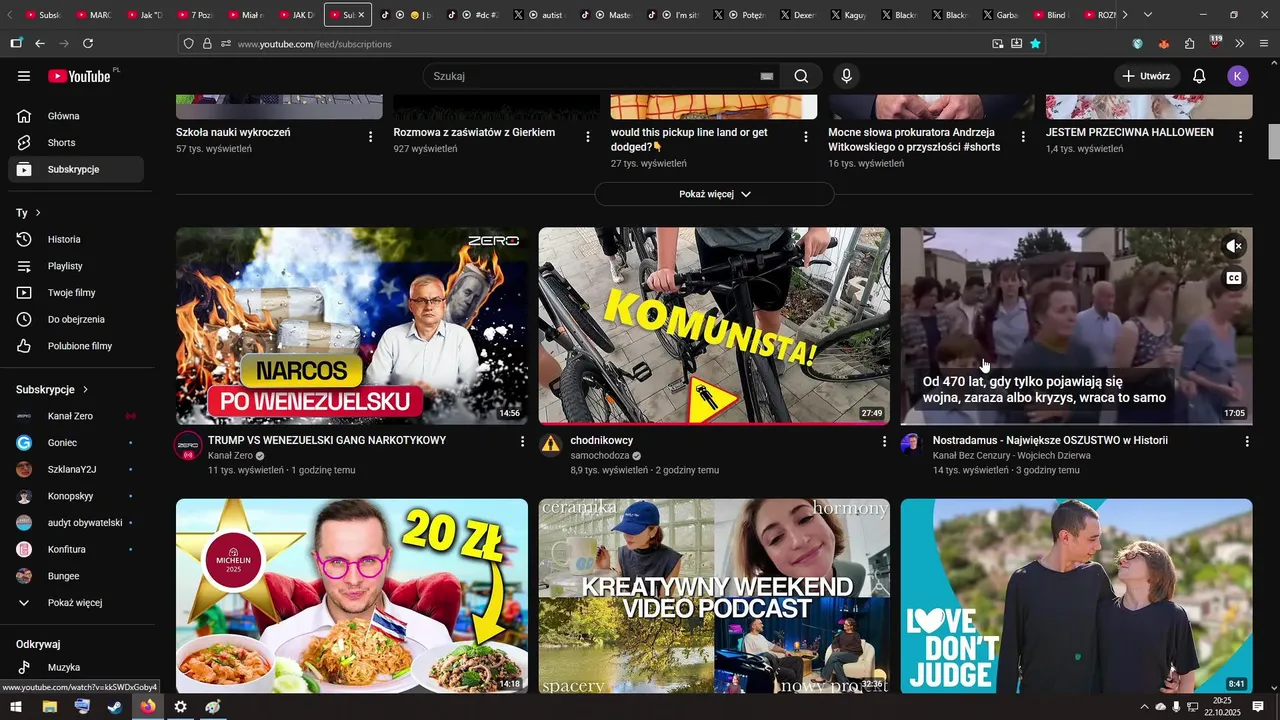1280x720 pixels.
Task: Open the account avatar K menu
Action: point(1238,76)
